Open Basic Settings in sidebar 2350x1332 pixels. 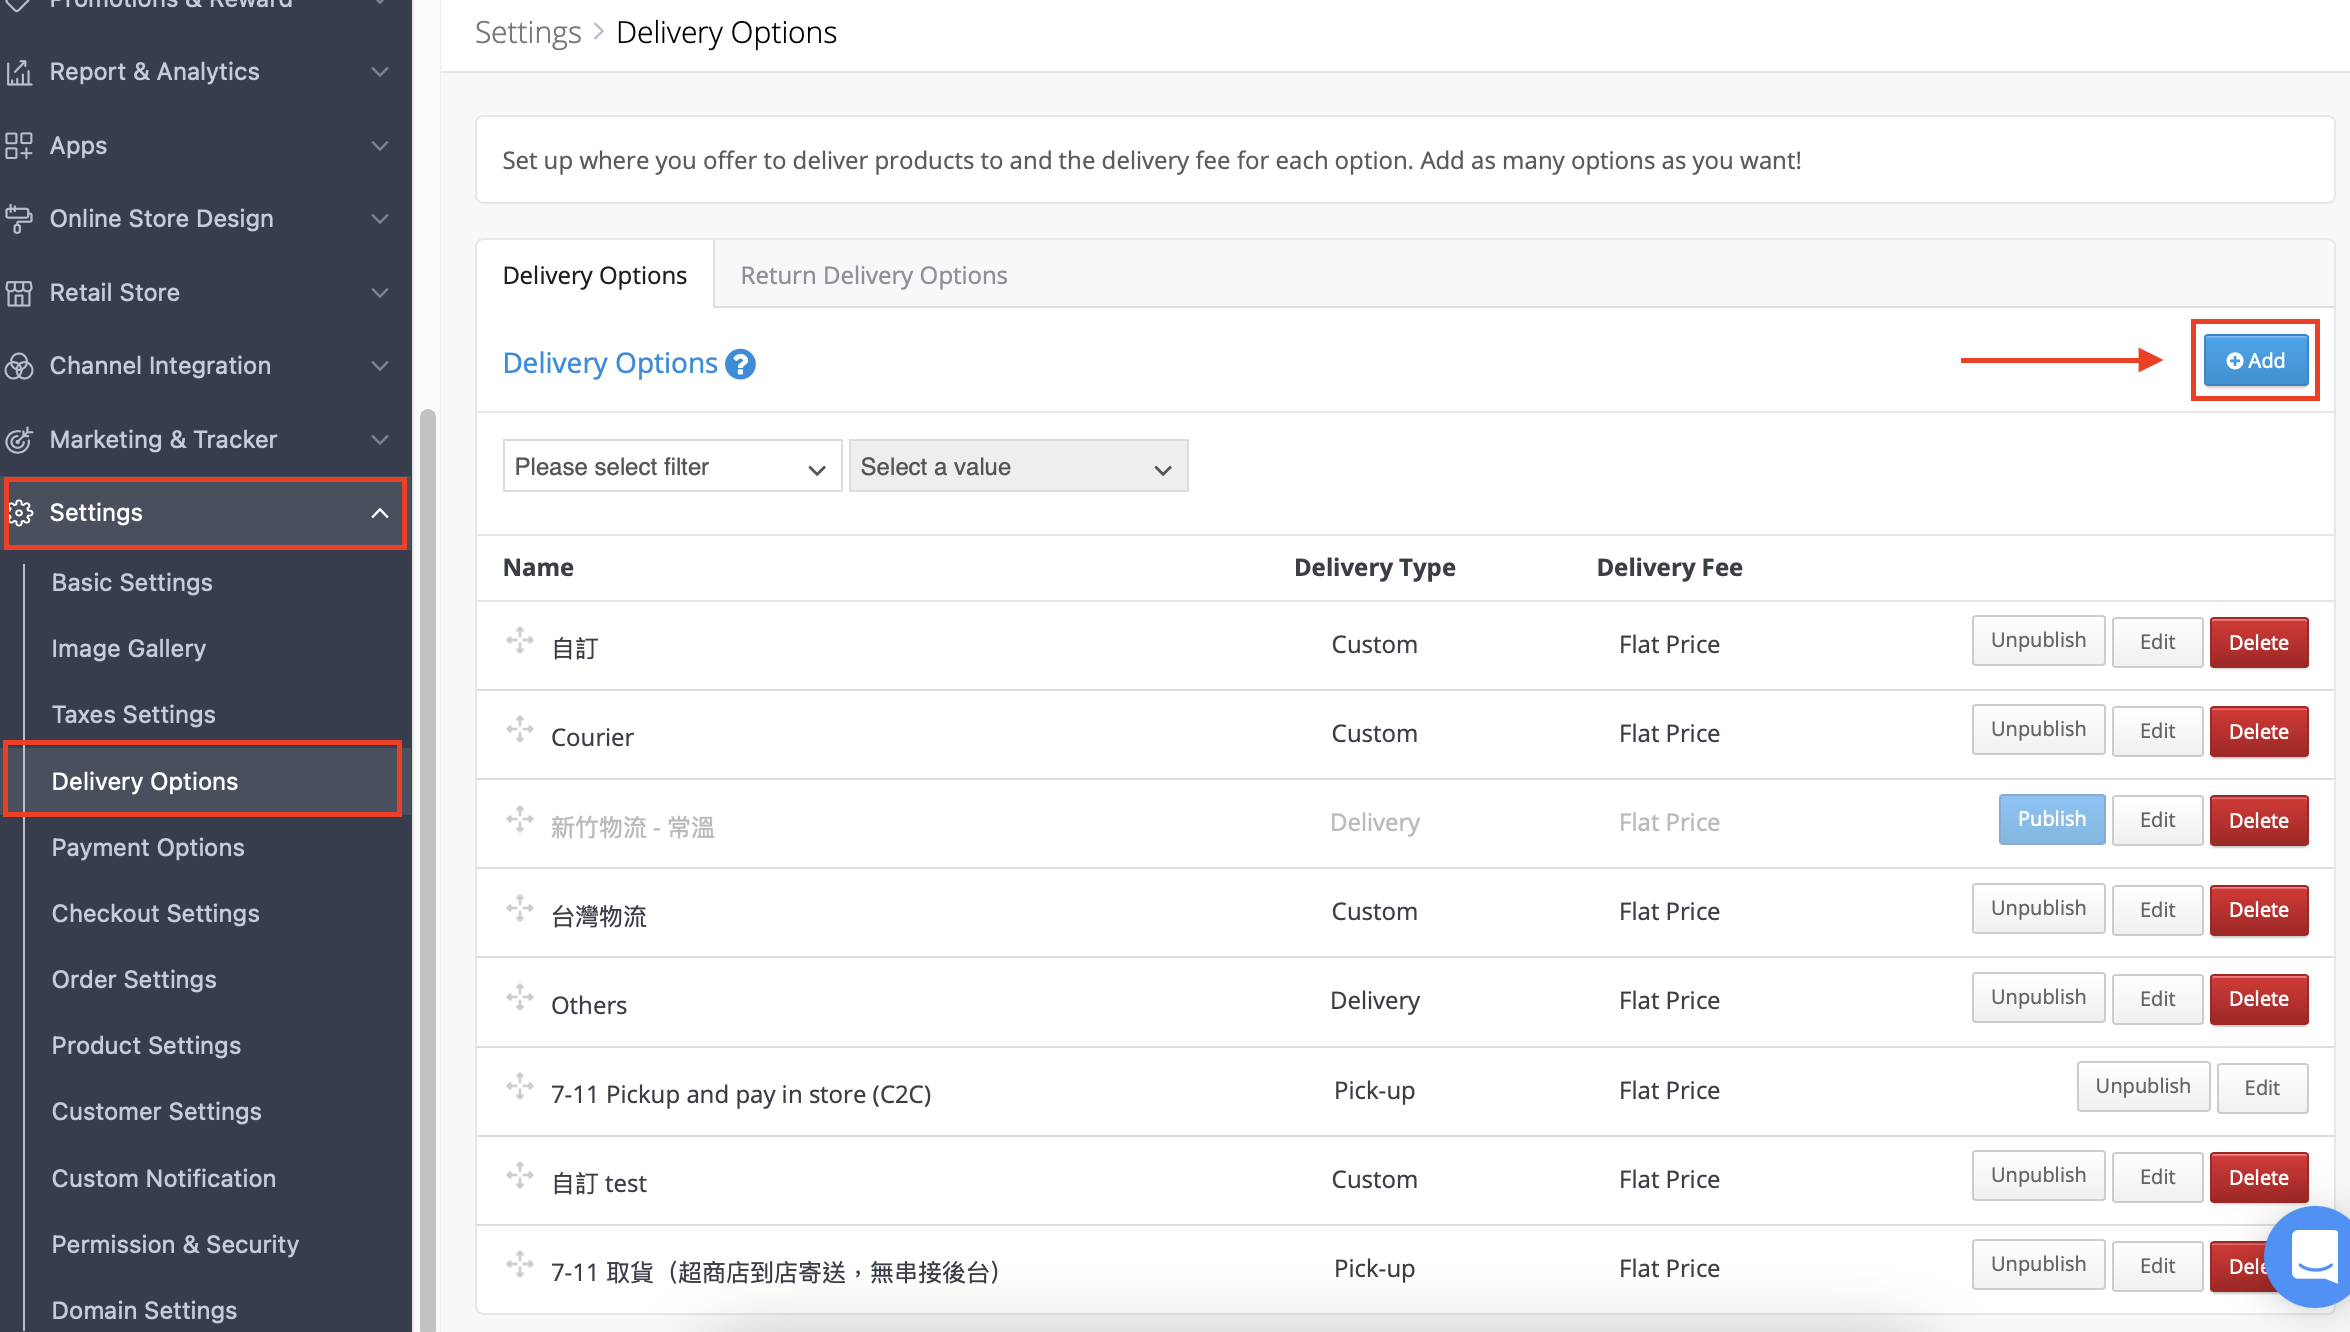click(x=132, y=582)
